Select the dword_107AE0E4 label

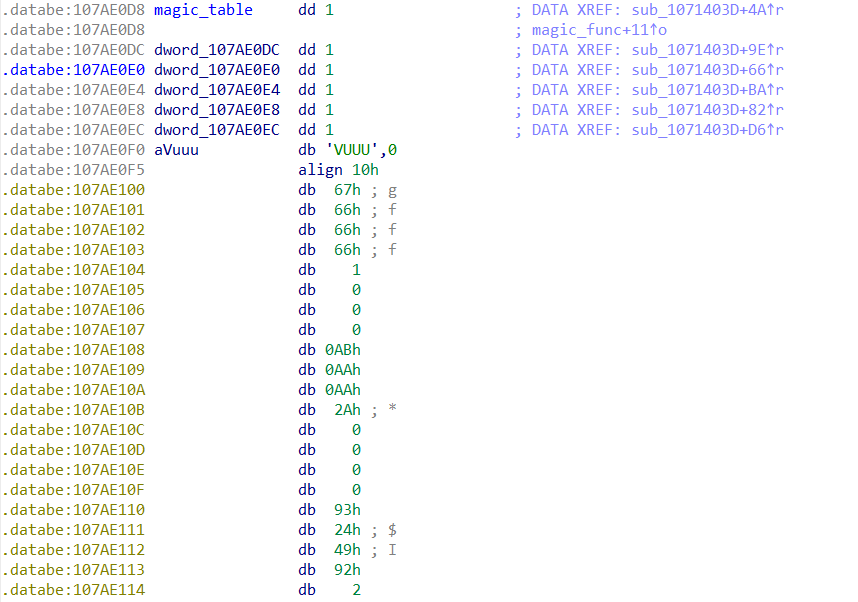coord(216,90)
